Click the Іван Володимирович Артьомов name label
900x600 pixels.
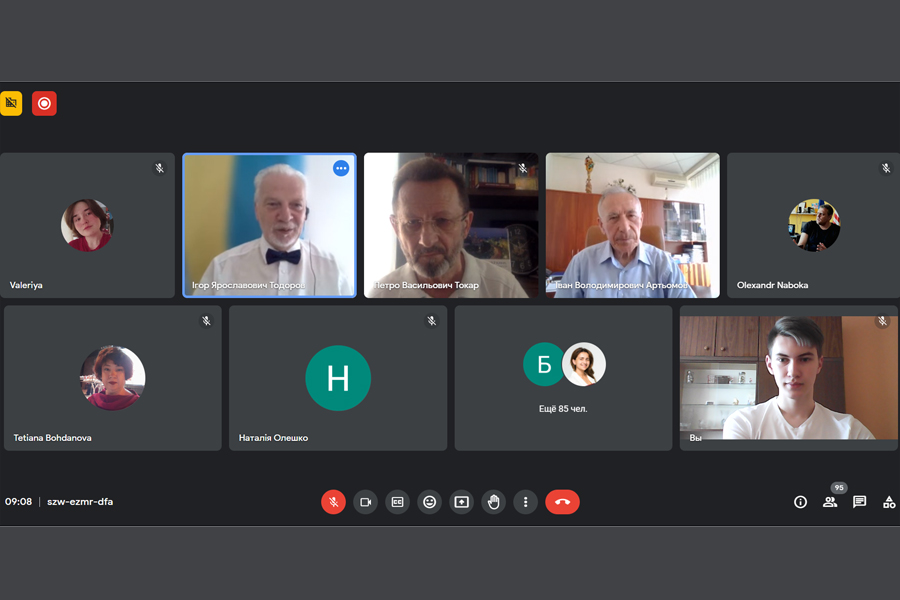[621, 285]
